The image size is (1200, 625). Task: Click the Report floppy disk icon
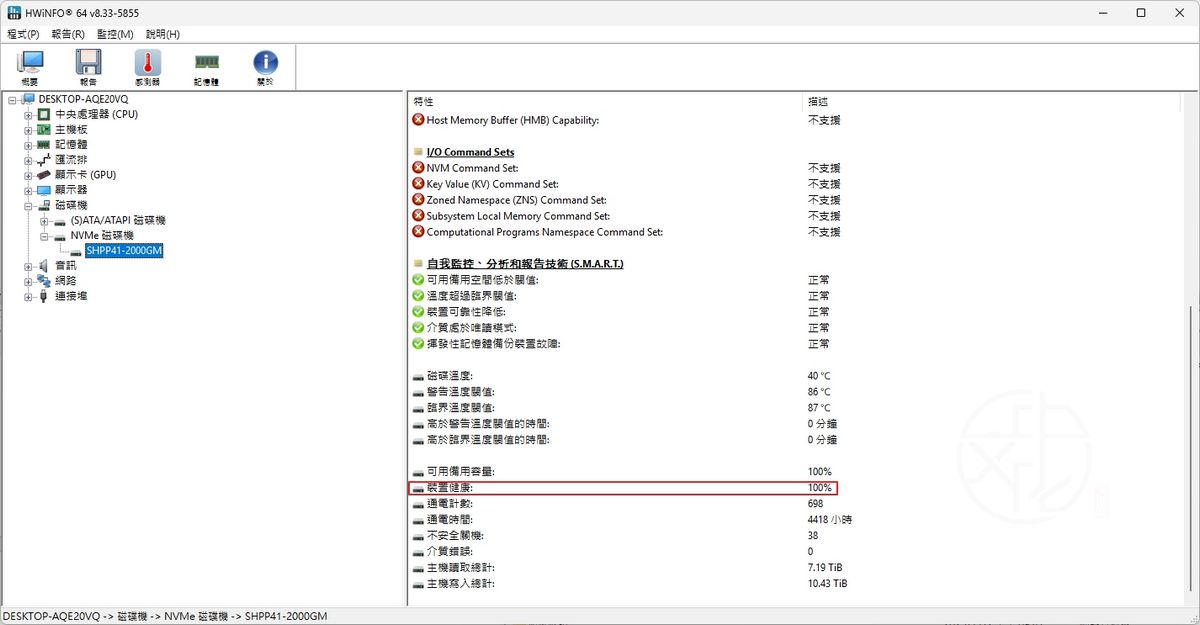(x=87, y=60)
